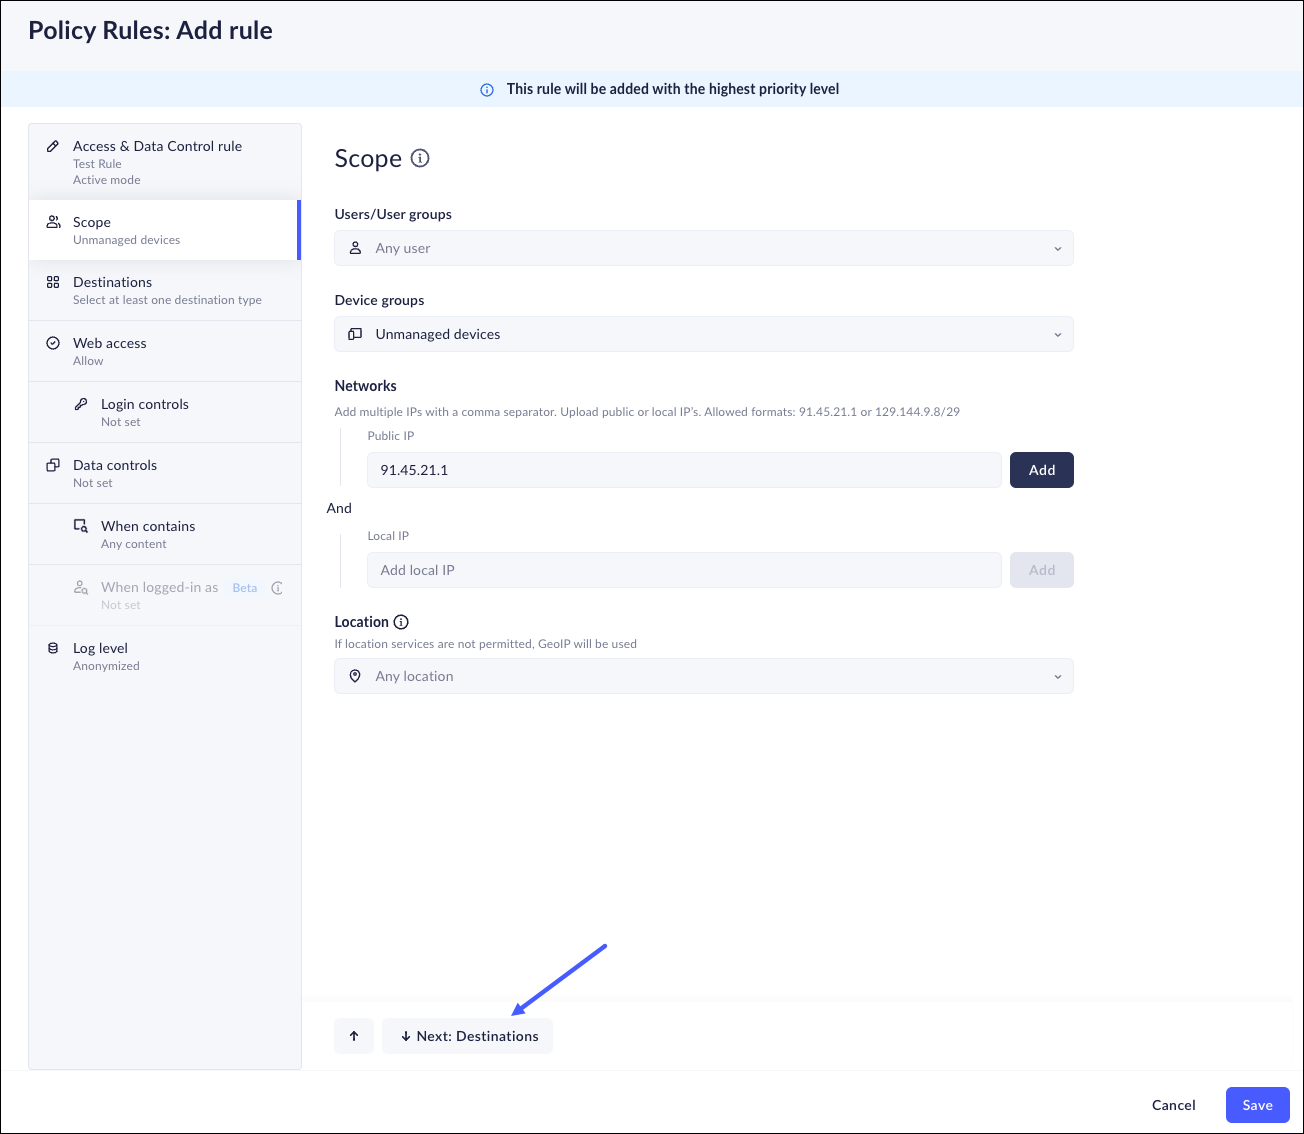Click the Login controls key icon

81,404
